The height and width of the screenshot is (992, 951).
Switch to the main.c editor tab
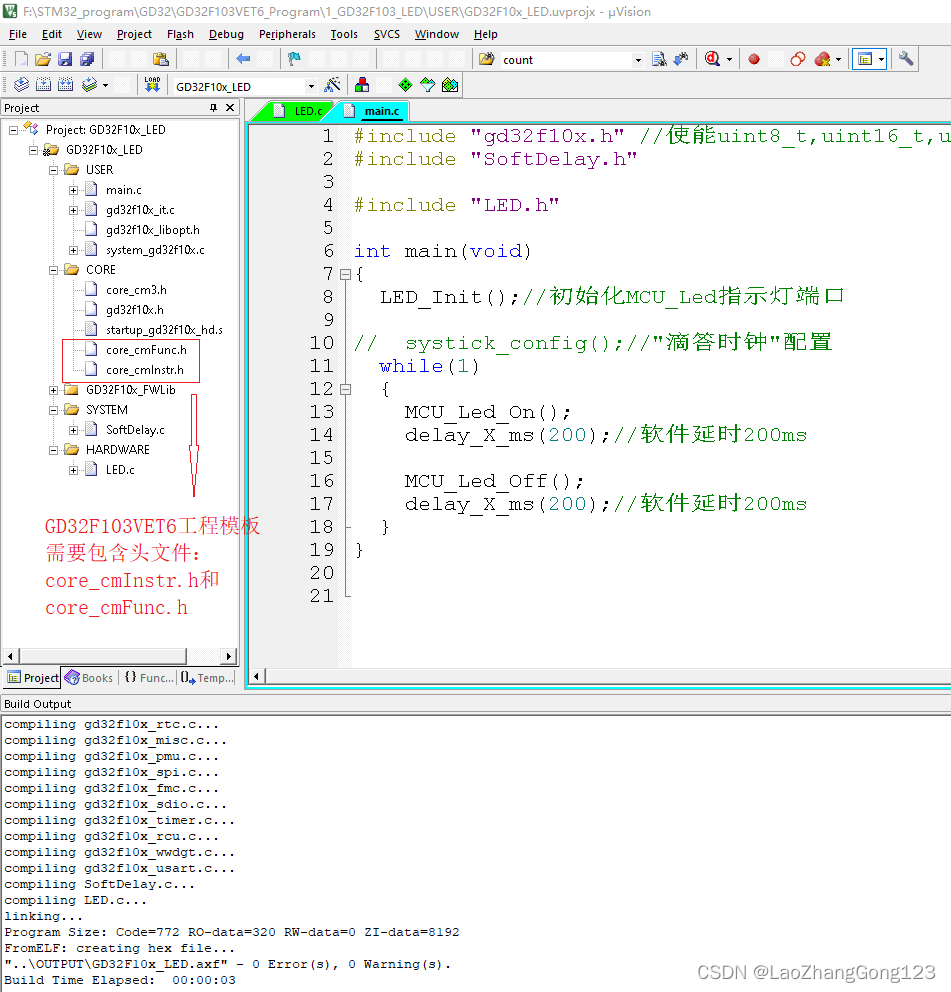pyautogui.click(x=373, y=111)
